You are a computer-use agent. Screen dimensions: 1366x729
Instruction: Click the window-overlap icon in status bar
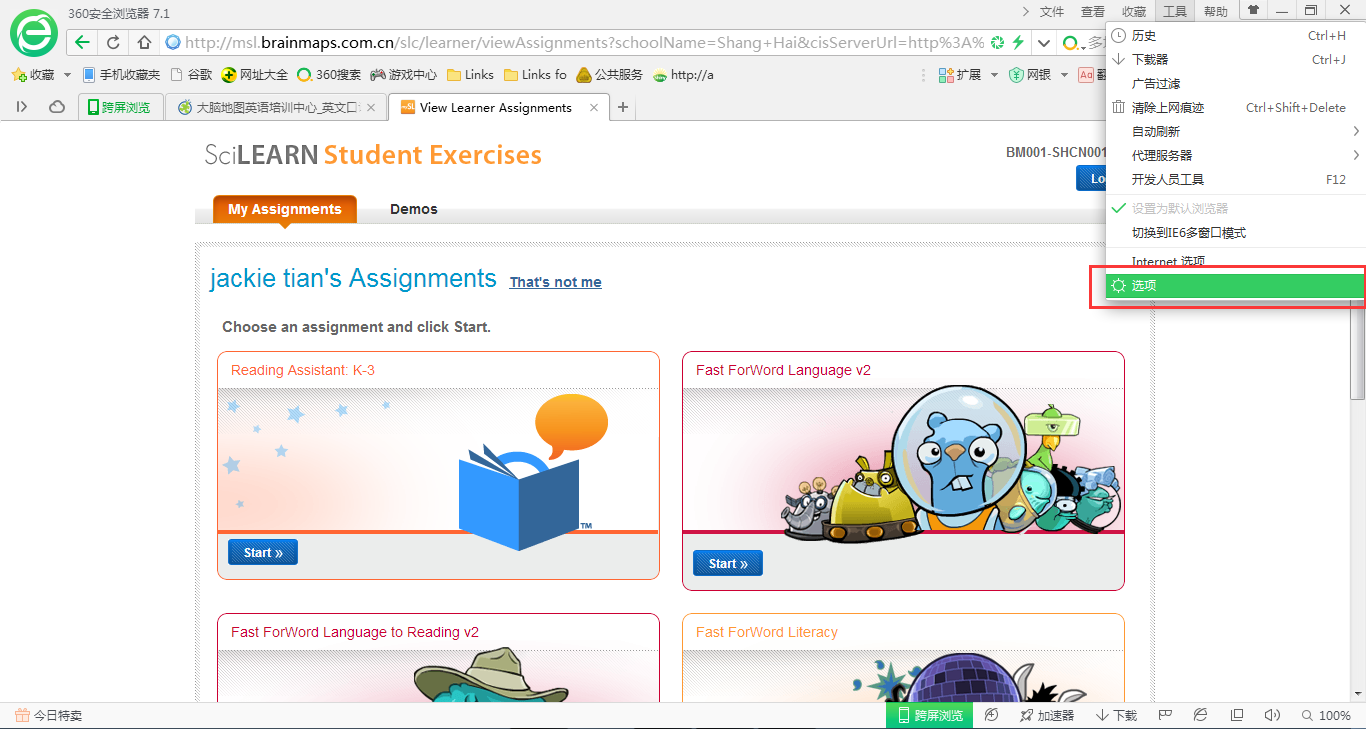pyautogui.click(x=1237, y=716)
